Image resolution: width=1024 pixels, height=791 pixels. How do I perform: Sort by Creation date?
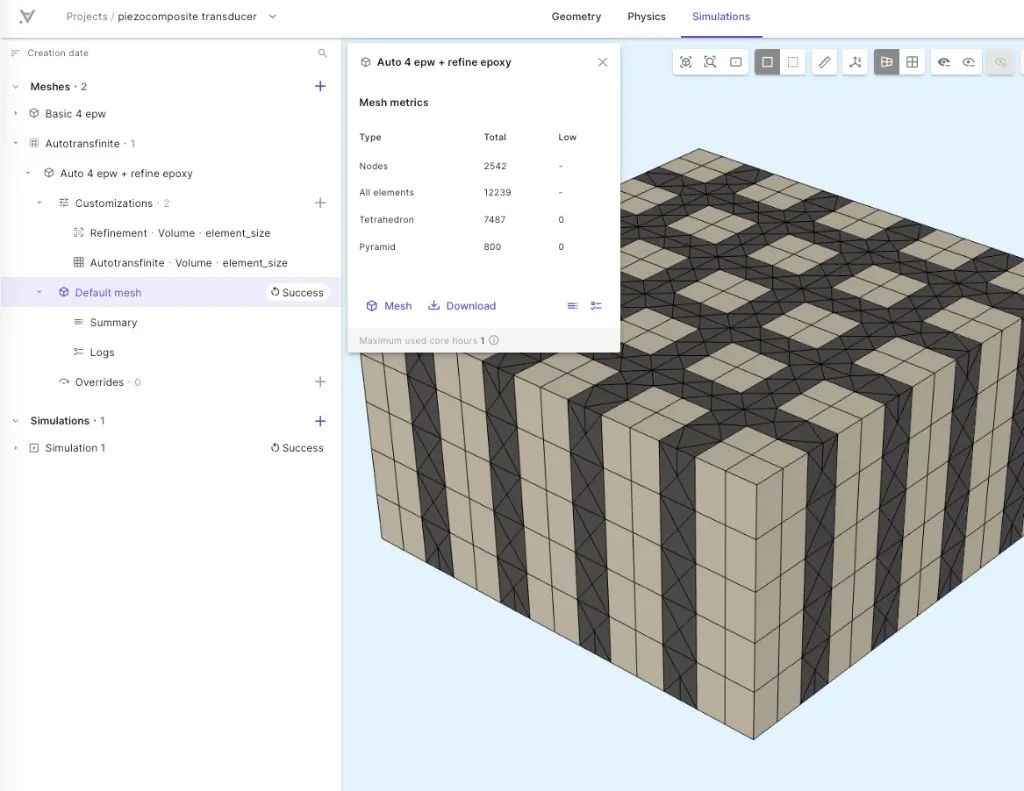click(x=57, y=53)
